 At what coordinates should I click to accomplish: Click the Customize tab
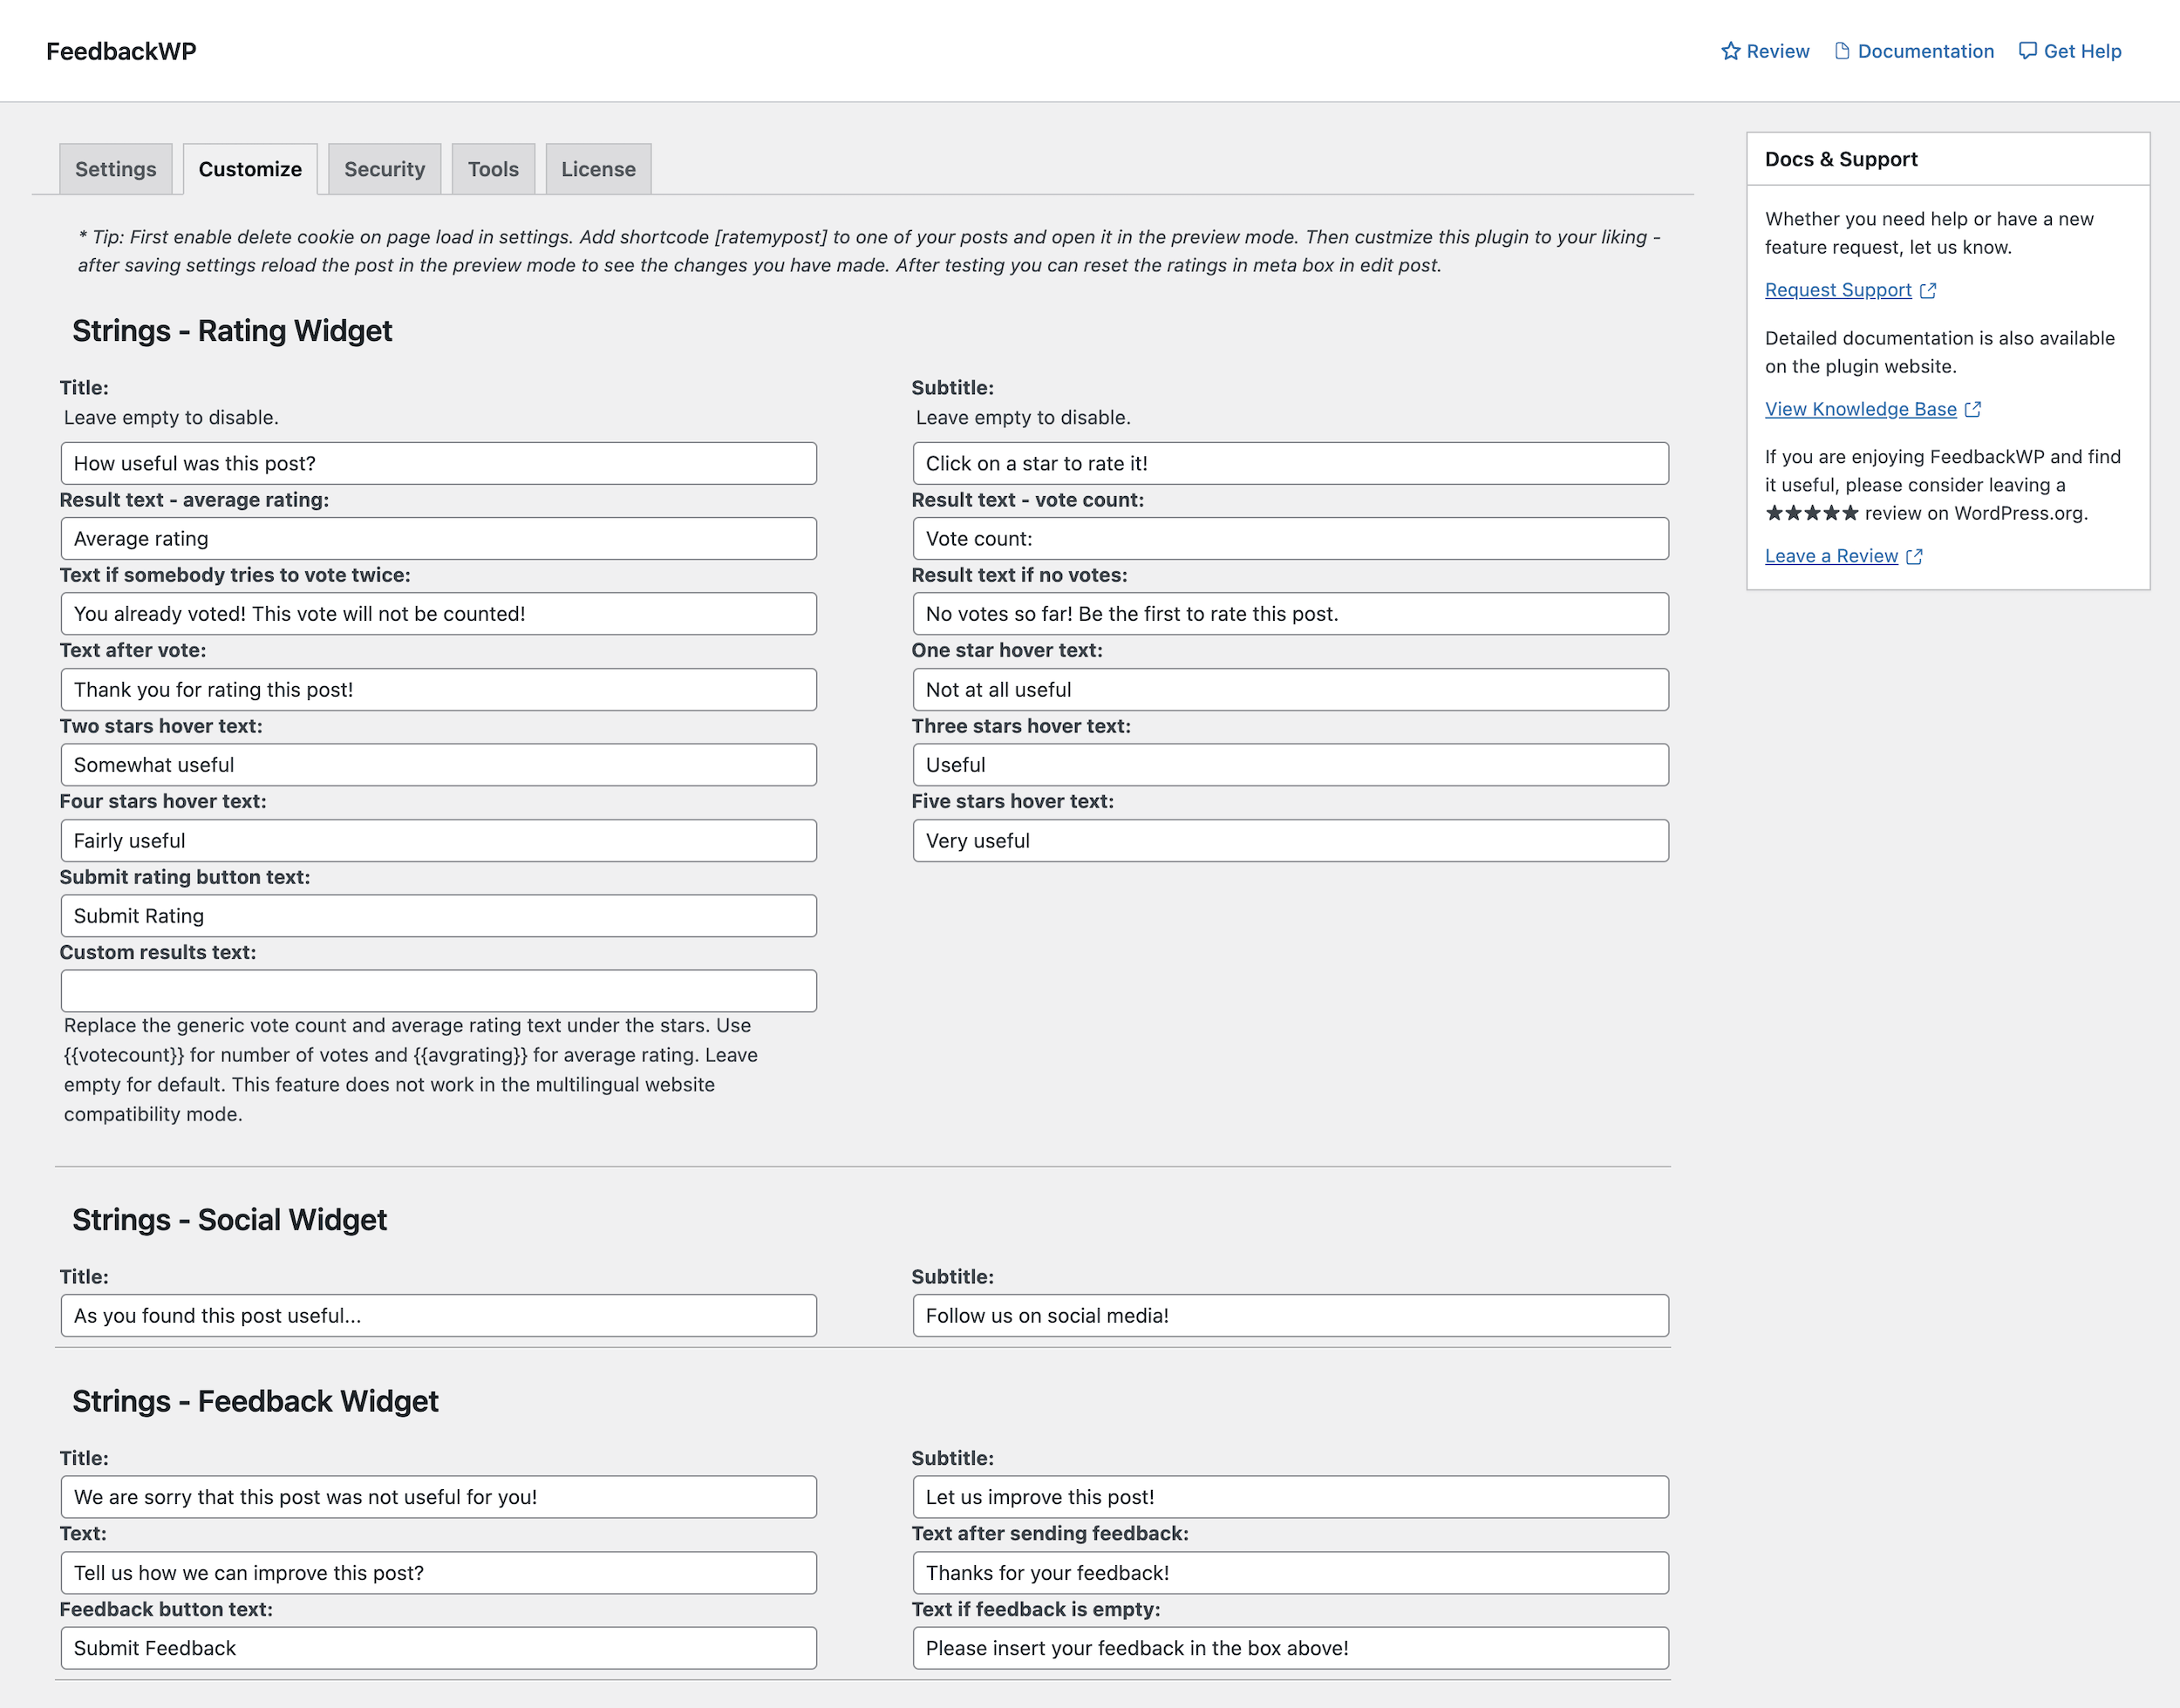point(248,168)
